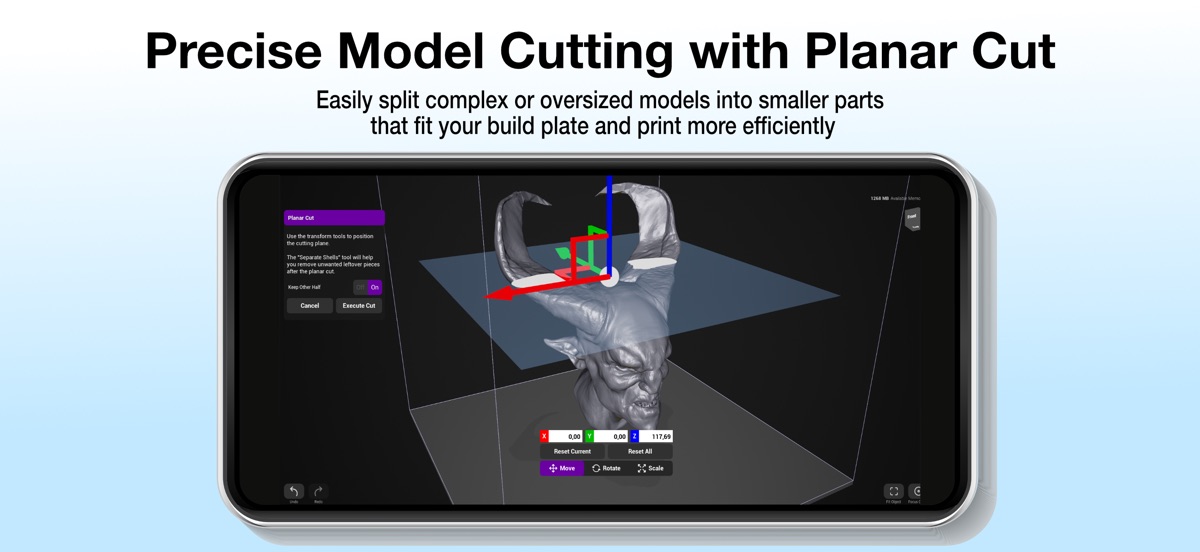Click the X position value field
Image resolution: width=1200 pixels, height=552 pixels.
tap(566, 437)
